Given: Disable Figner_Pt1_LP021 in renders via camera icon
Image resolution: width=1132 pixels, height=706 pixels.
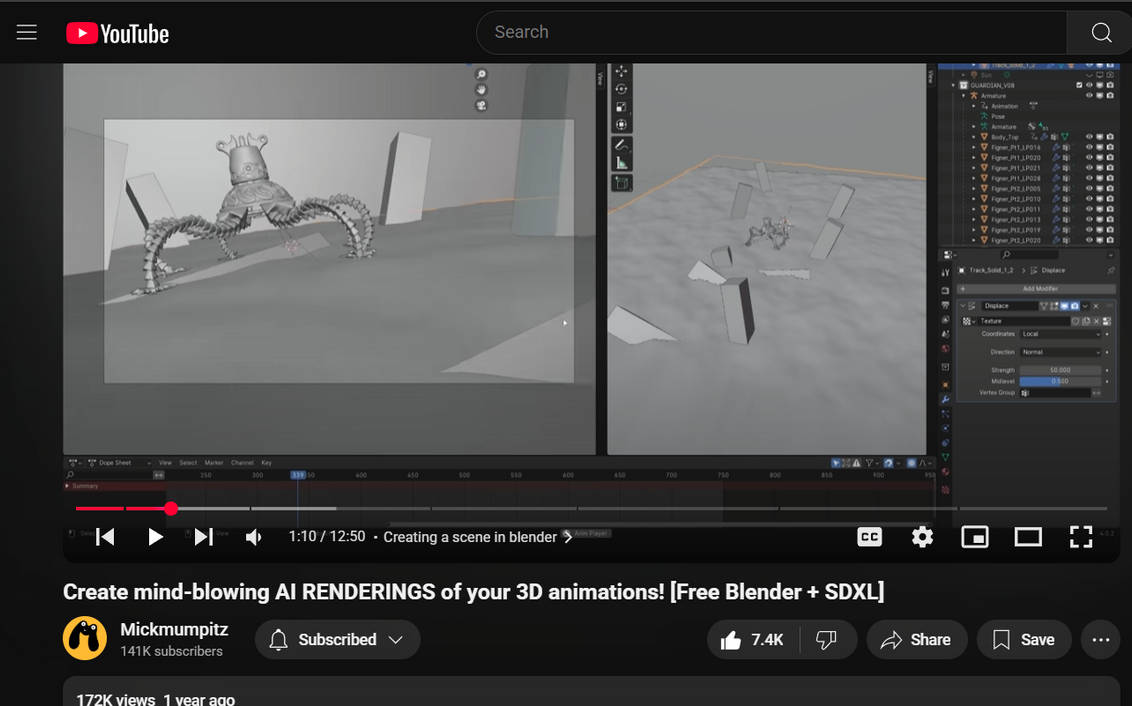Looking at the screenshot, I should 1110,167.
